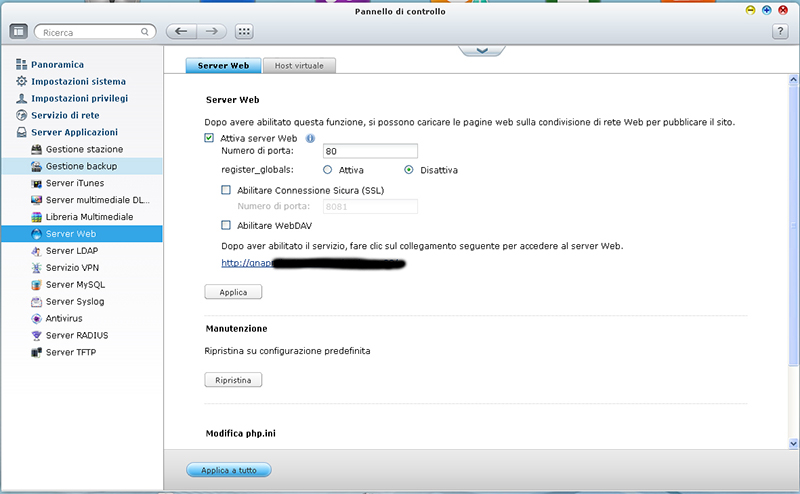Screen dimensions: 800x494
Task: Open the grid view icon in toolbar
Action: (245, 32)
